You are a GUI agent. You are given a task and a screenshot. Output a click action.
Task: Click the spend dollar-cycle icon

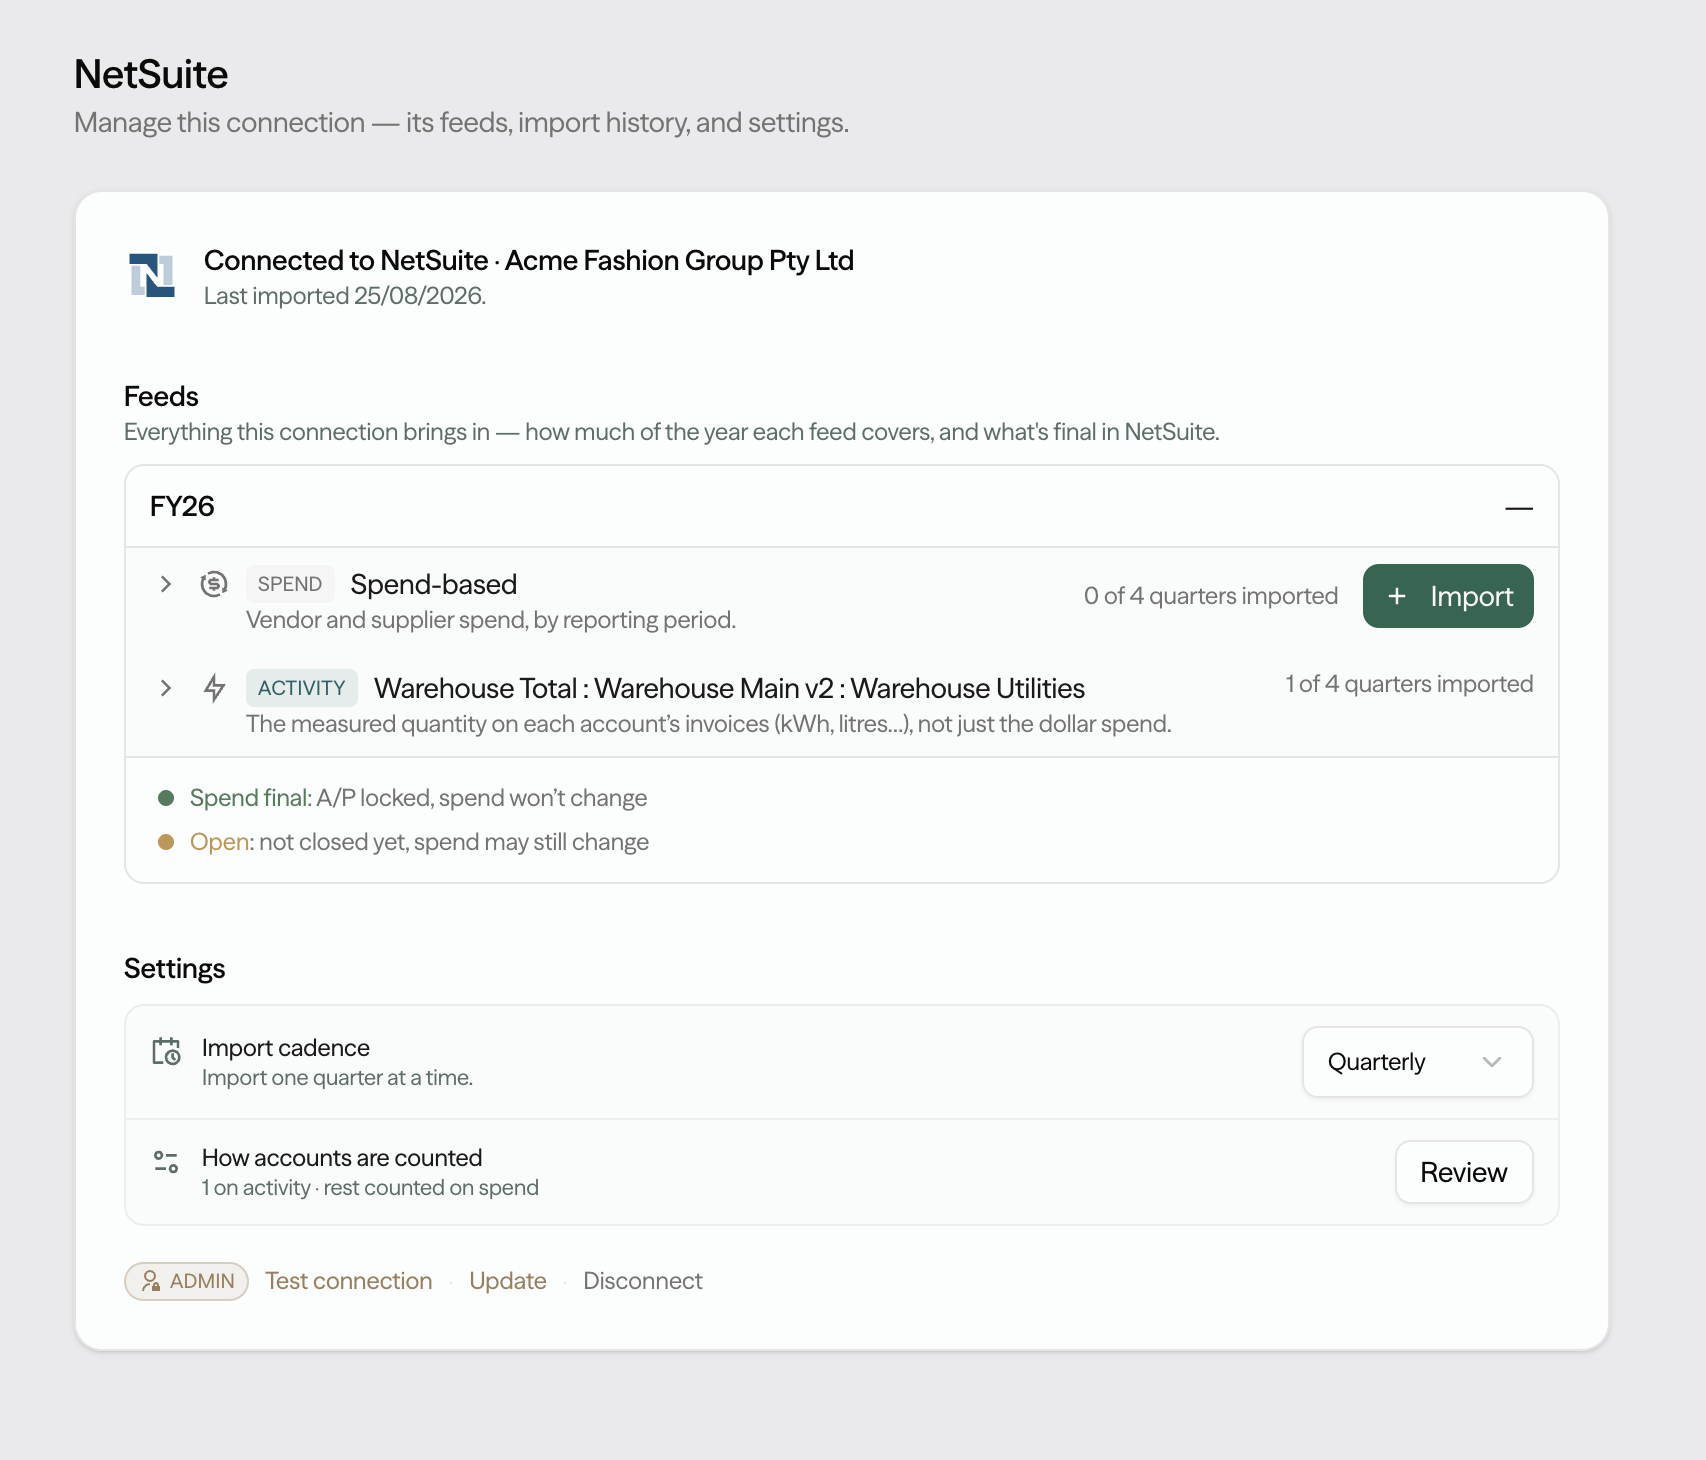214,584
